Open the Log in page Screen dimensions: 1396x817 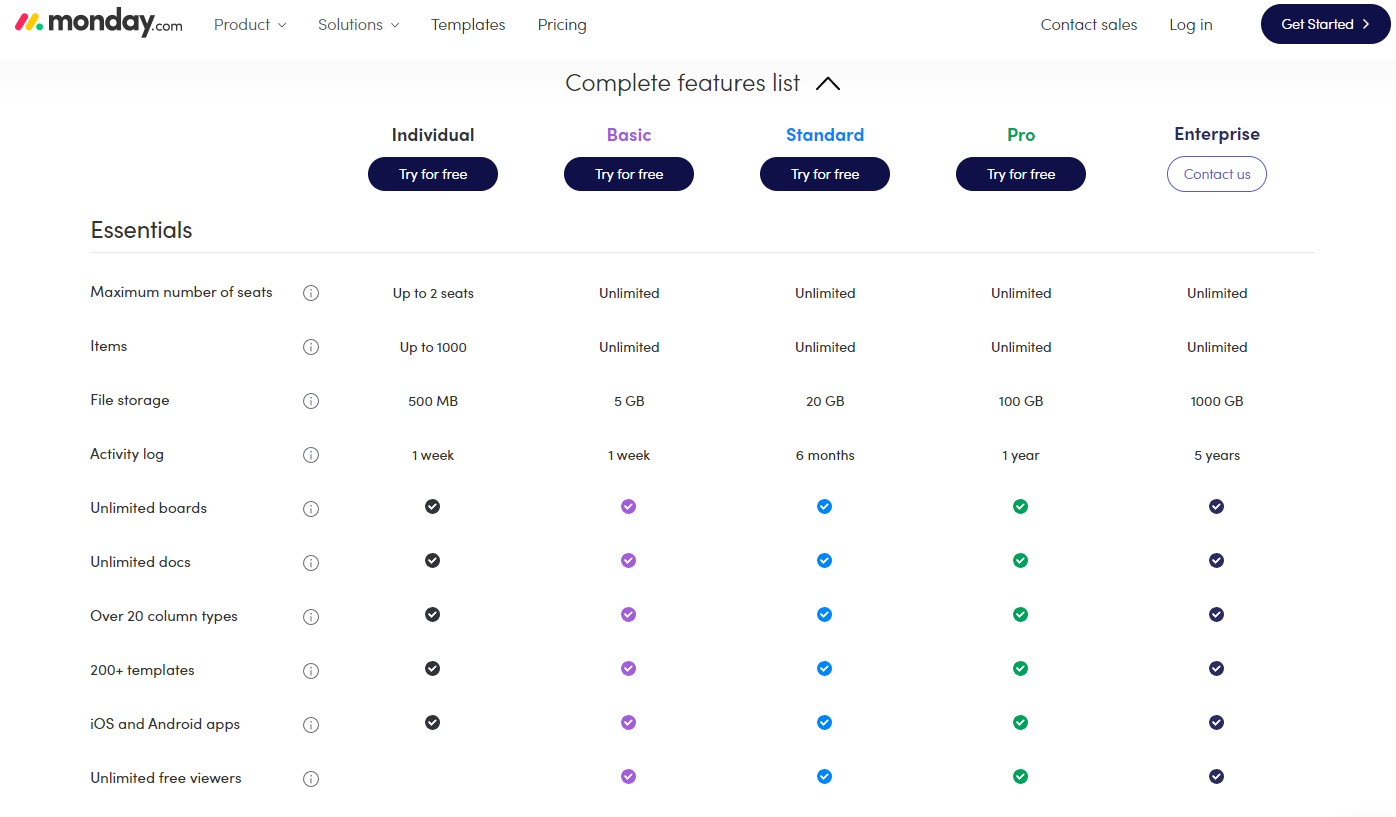[x=1191, y=24]
